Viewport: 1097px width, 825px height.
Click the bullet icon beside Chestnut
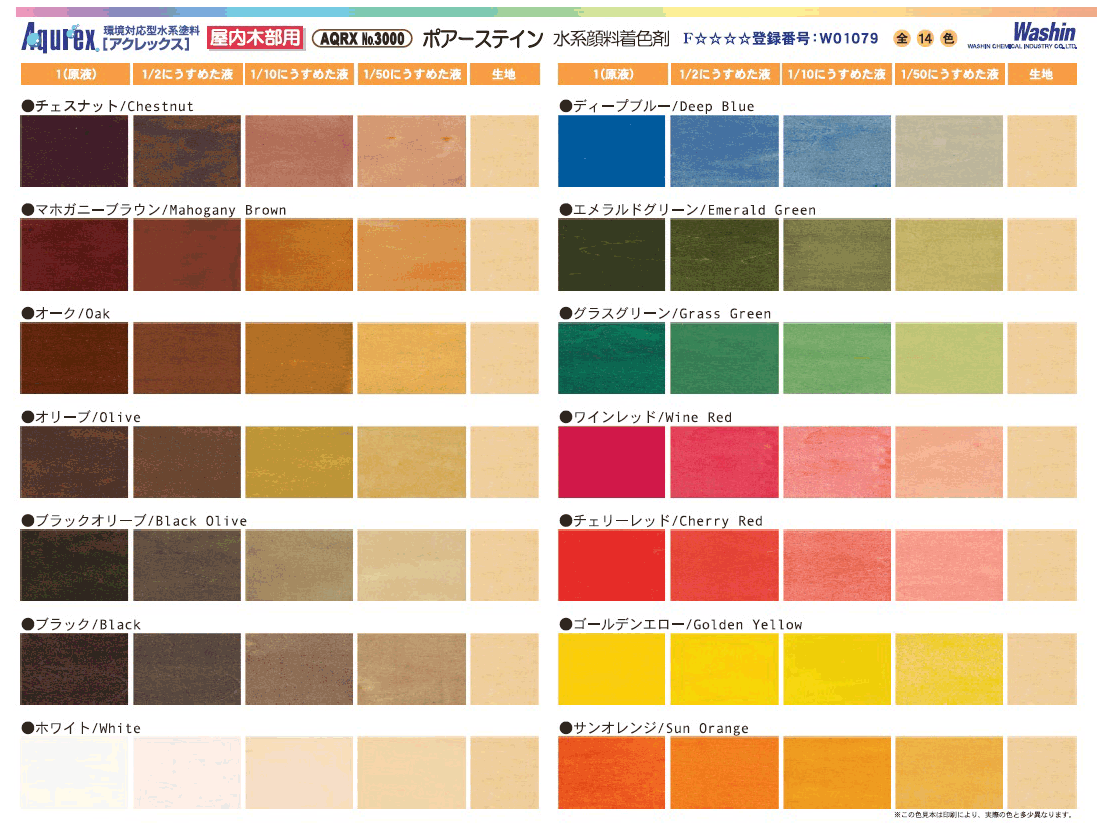[x=27, y=105]
